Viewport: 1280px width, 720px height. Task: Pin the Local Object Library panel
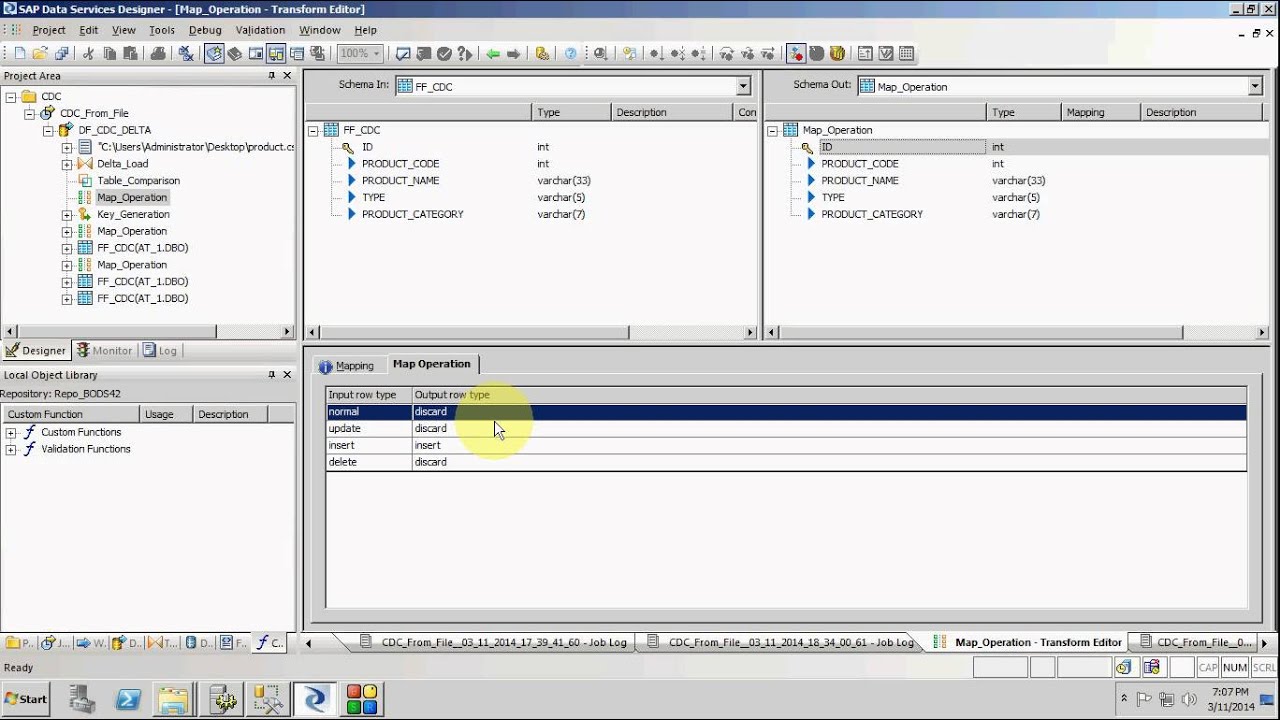(271, 375)
